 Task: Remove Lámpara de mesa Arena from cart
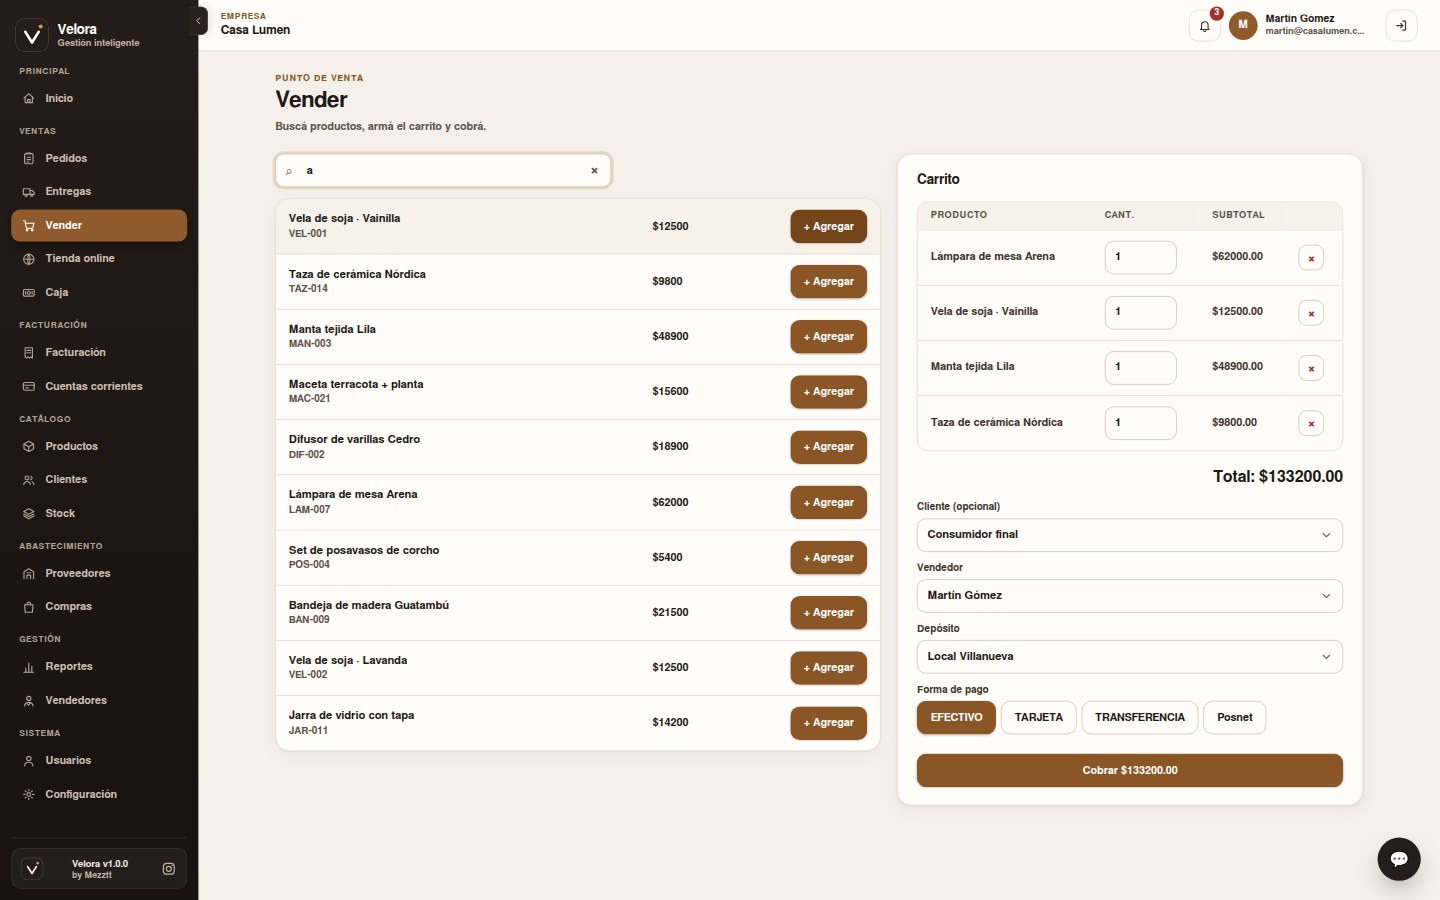(1311, 258)
